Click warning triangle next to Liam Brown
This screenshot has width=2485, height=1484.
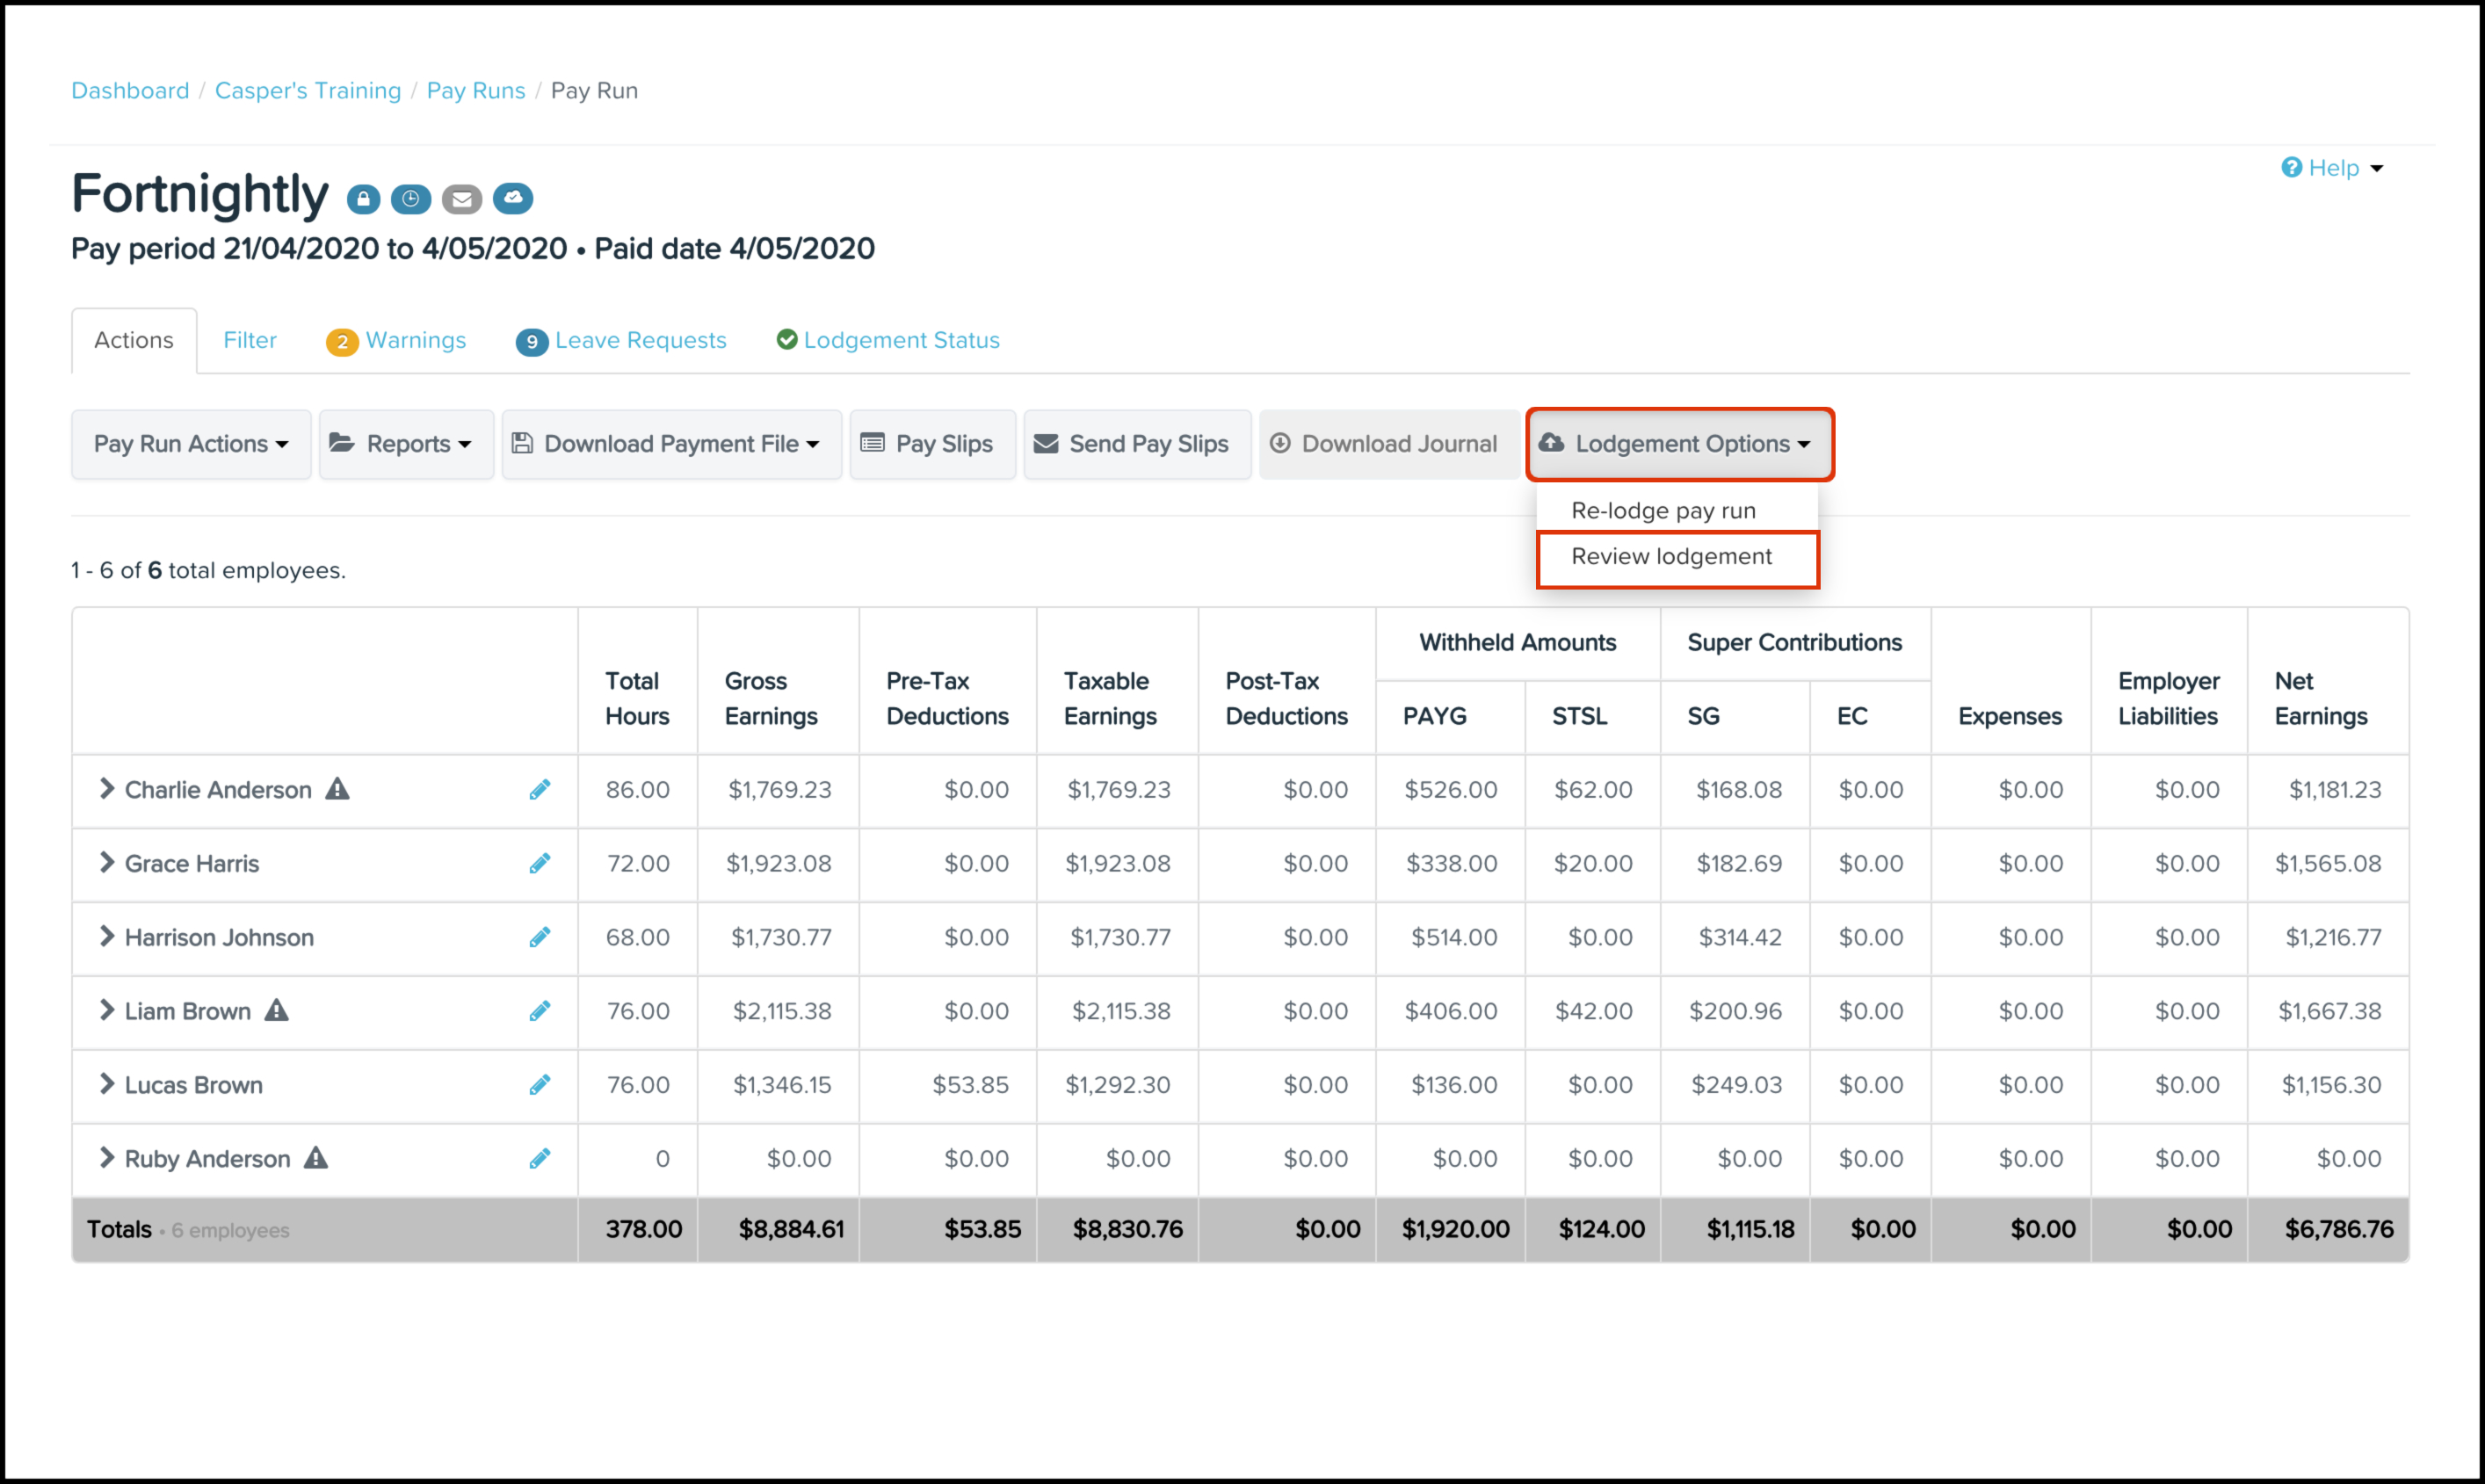coord(277,1011)
